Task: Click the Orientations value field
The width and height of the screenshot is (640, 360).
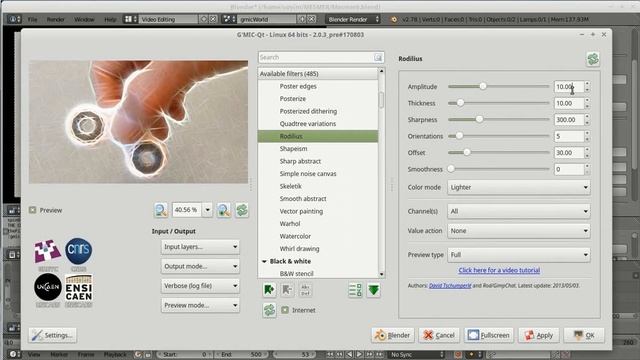Action: pyautogui.click(x=569, y=136)
